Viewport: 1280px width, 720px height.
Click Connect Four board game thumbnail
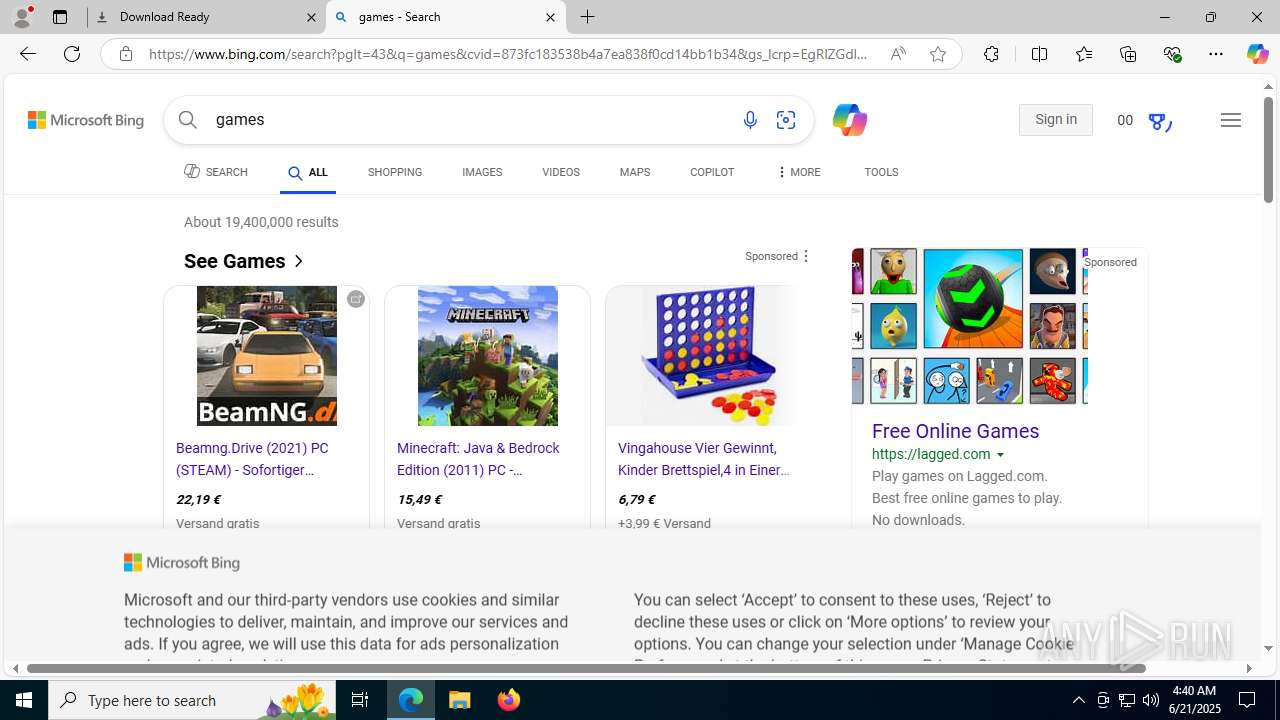(709, 356)
